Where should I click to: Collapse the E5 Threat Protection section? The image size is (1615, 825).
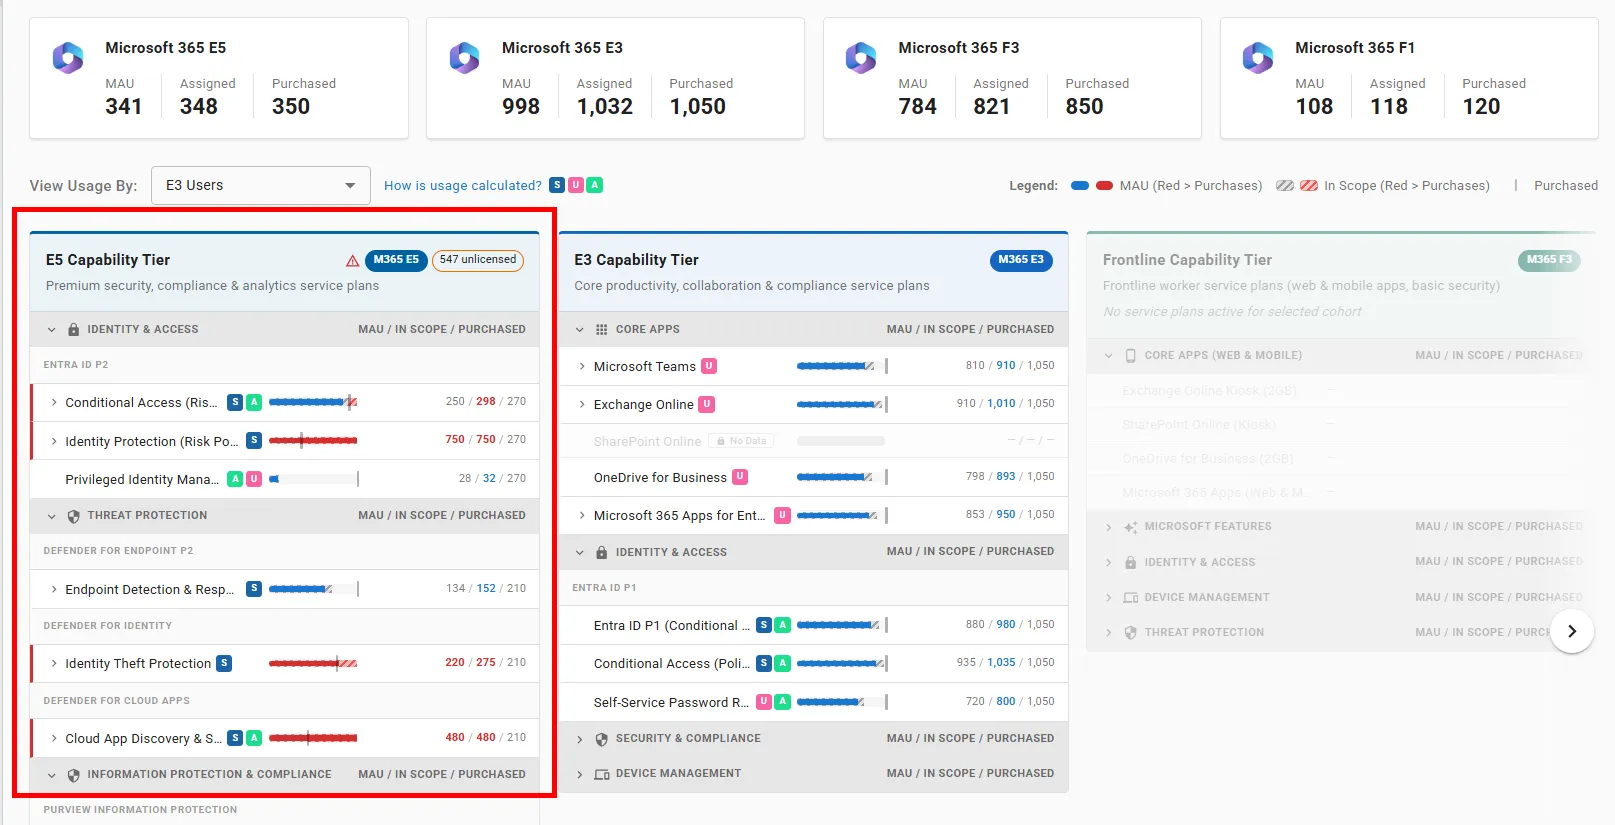click(52, 516)
